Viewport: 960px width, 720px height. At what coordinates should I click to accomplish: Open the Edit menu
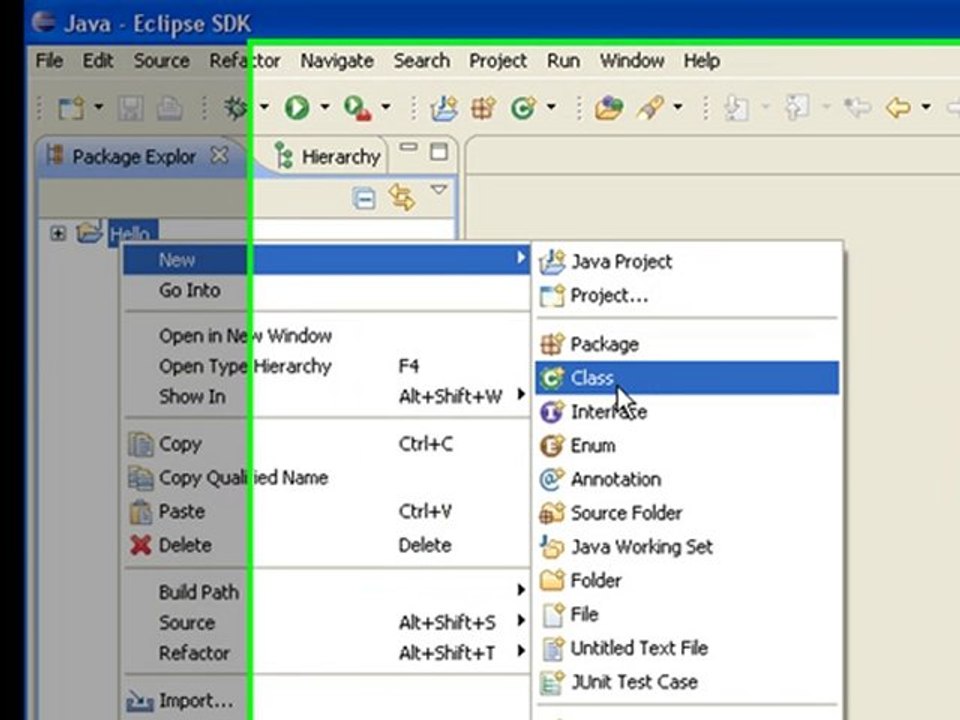(x=98, y=61)
